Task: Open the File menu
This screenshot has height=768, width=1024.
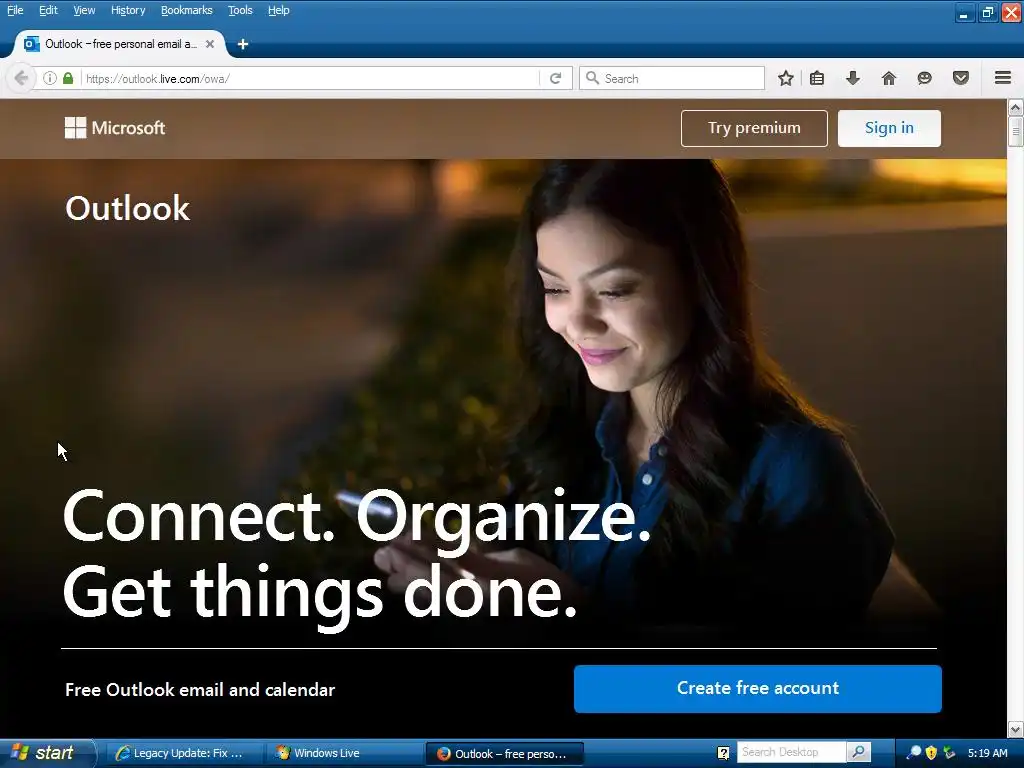Action: pyautogui.click(x=15, y=10)
